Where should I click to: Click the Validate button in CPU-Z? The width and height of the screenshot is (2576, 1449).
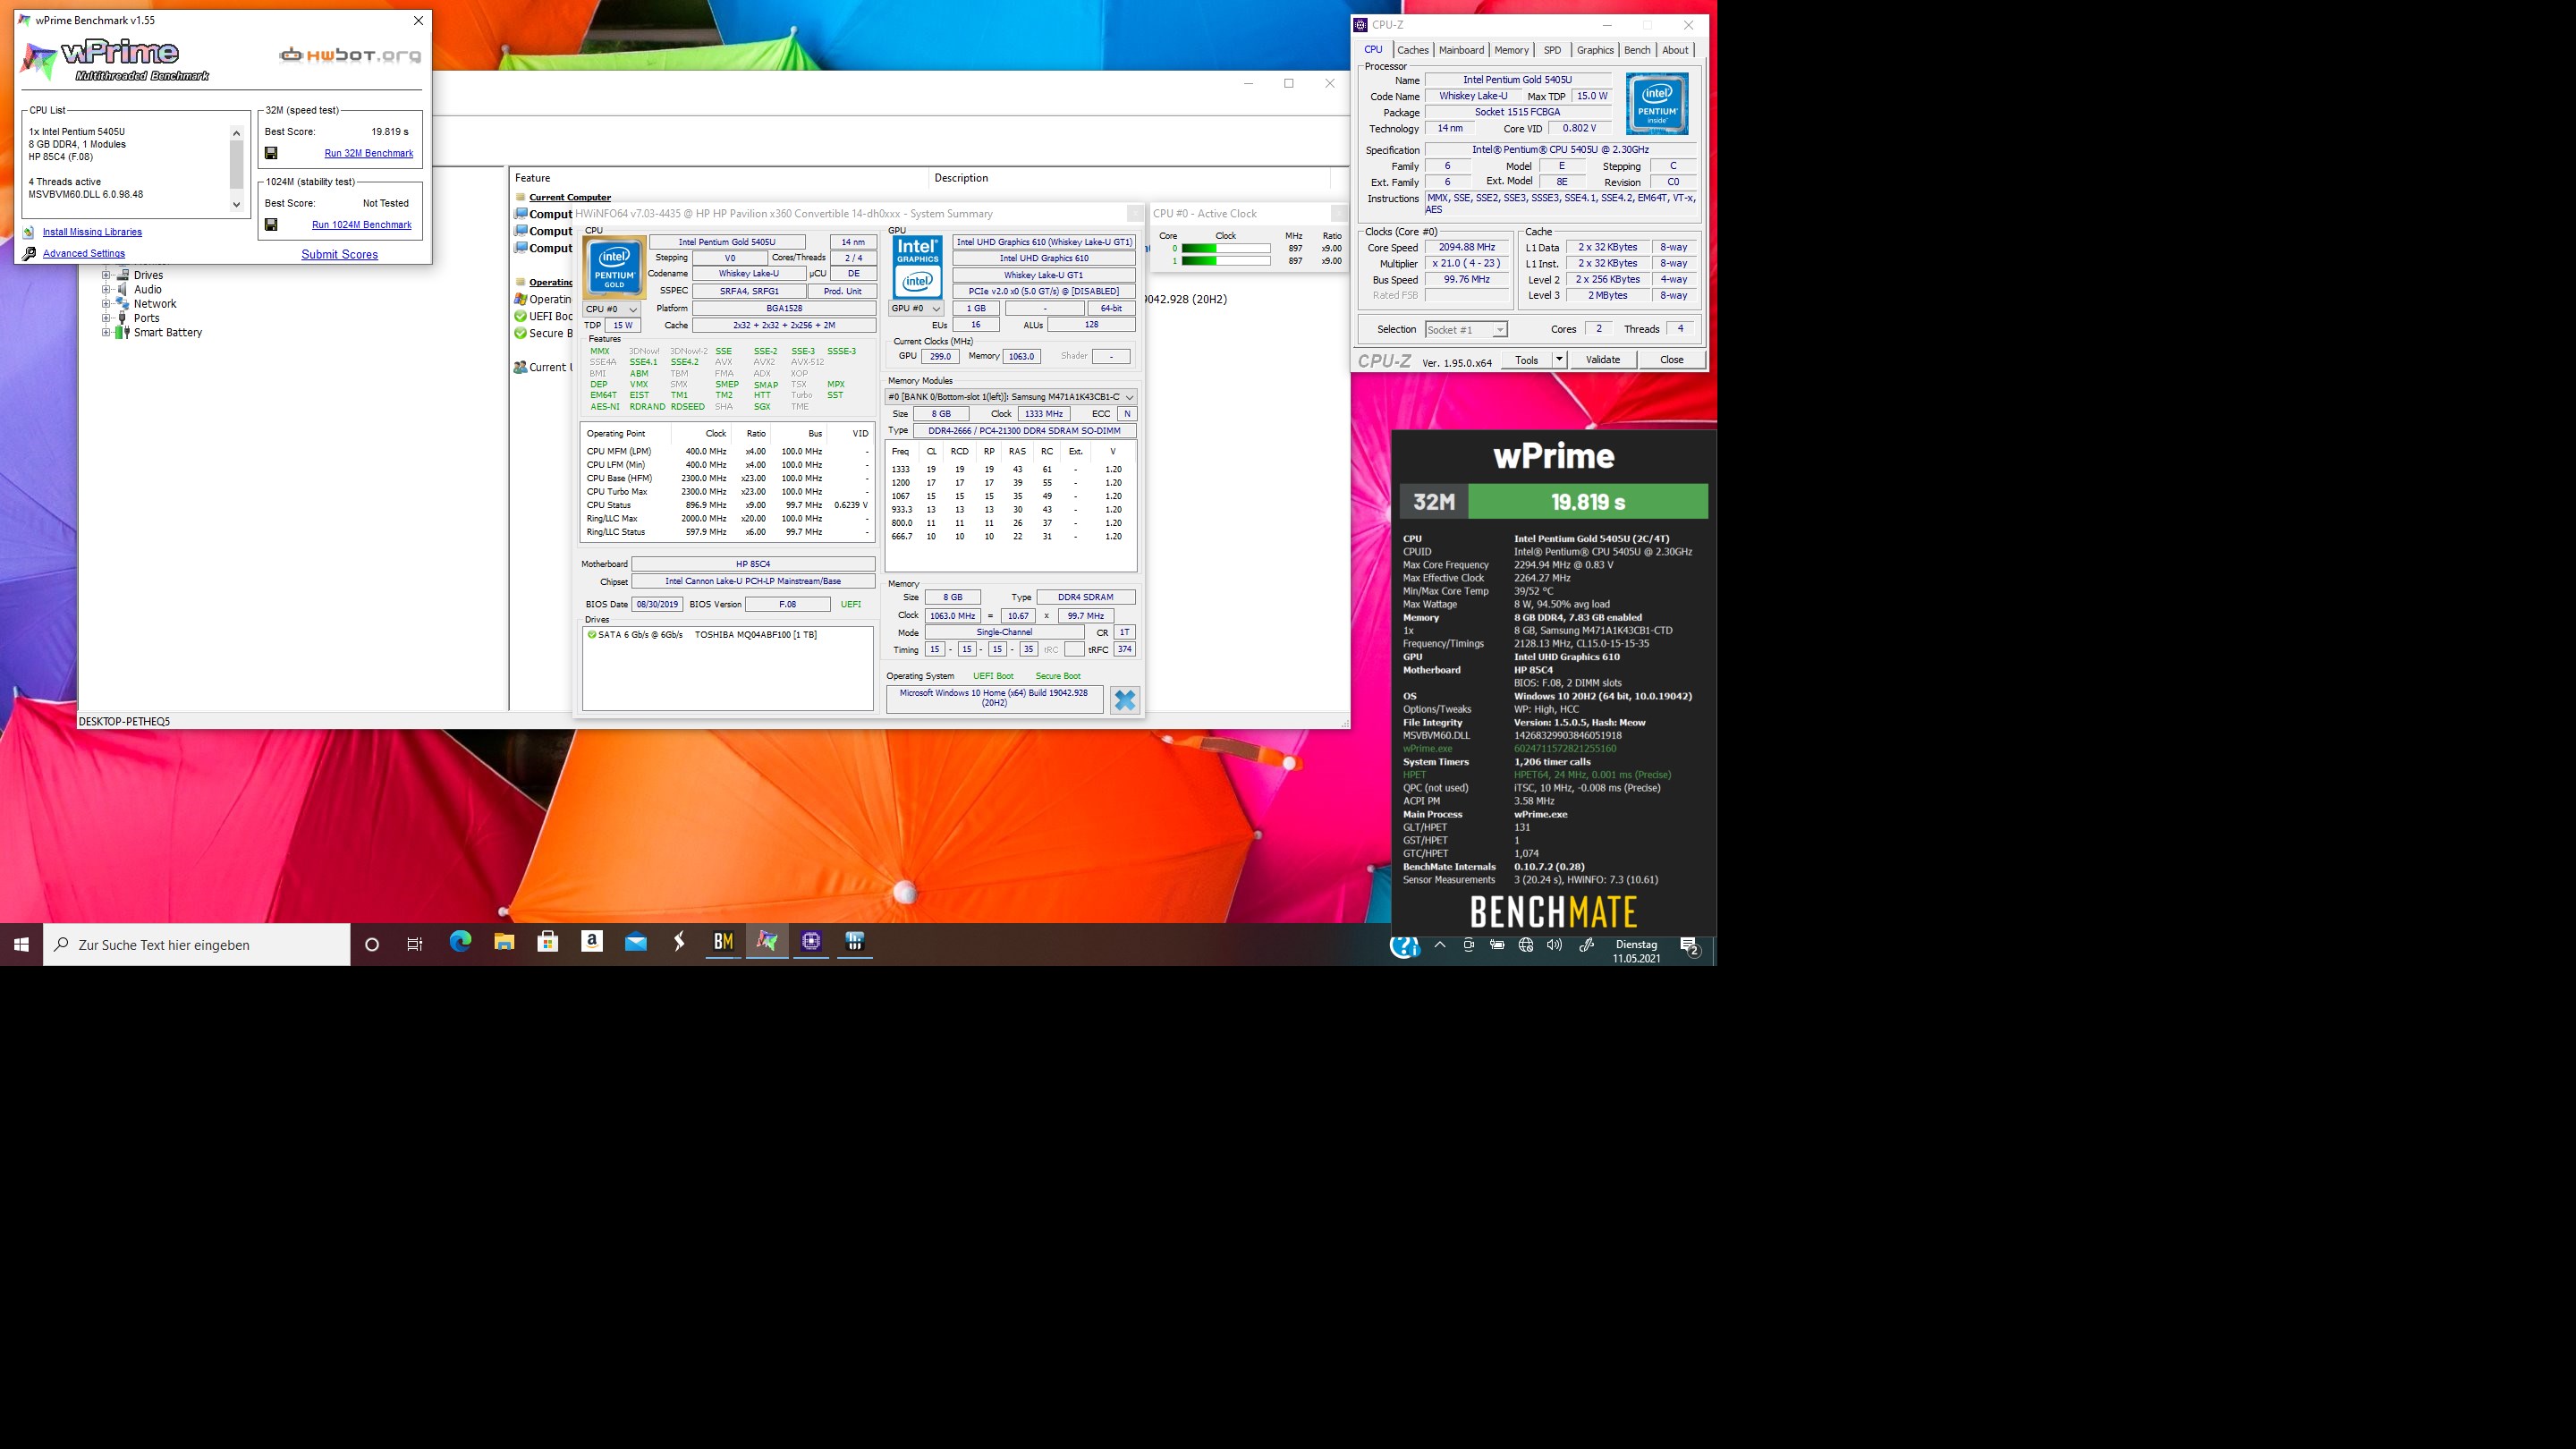(1603, 360)
